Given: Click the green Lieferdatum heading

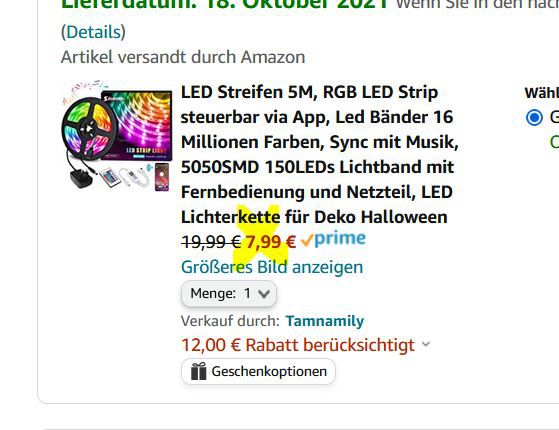Looking at the screenshot, I should [225, 5].
